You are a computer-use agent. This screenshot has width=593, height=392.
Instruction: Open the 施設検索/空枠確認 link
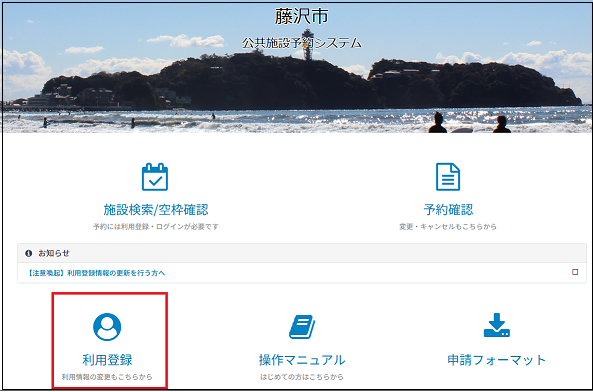(x=156, y=210)
